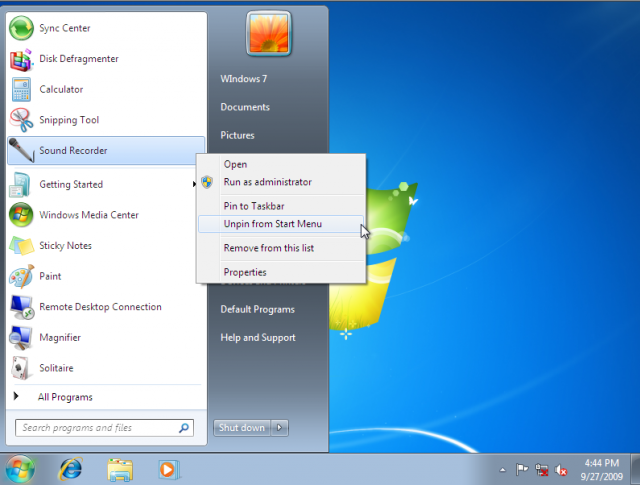This screenshot has width=640, height=485.
Task: Open the Solitaire cards icon
Action: [x=20, y=368]
